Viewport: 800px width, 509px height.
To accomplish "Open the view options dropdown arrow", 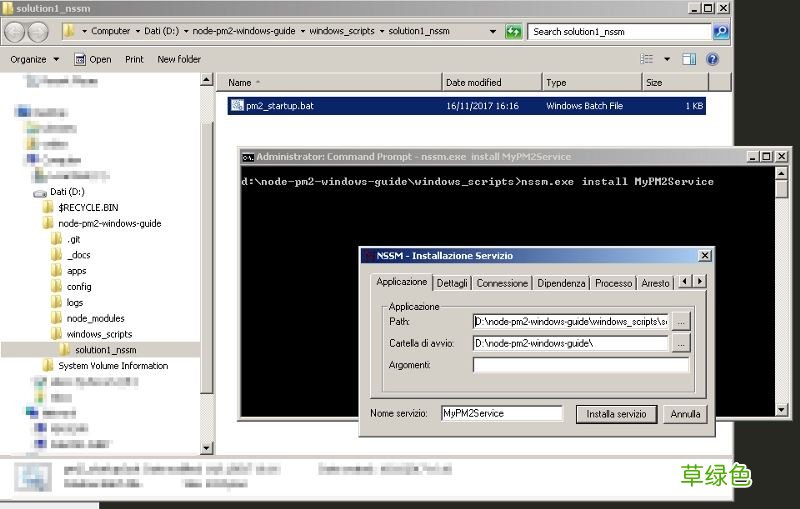I will pyautogui.click(x=667, y=59).
